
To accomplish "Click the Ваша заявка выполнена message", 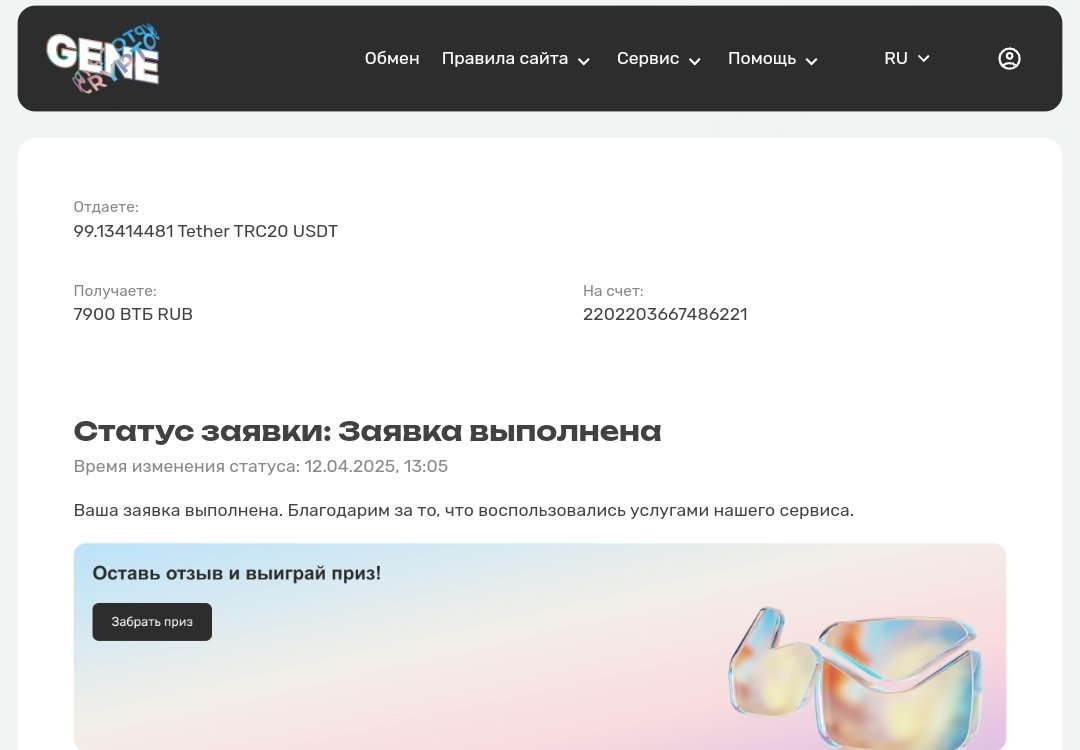I will (464, 510).
